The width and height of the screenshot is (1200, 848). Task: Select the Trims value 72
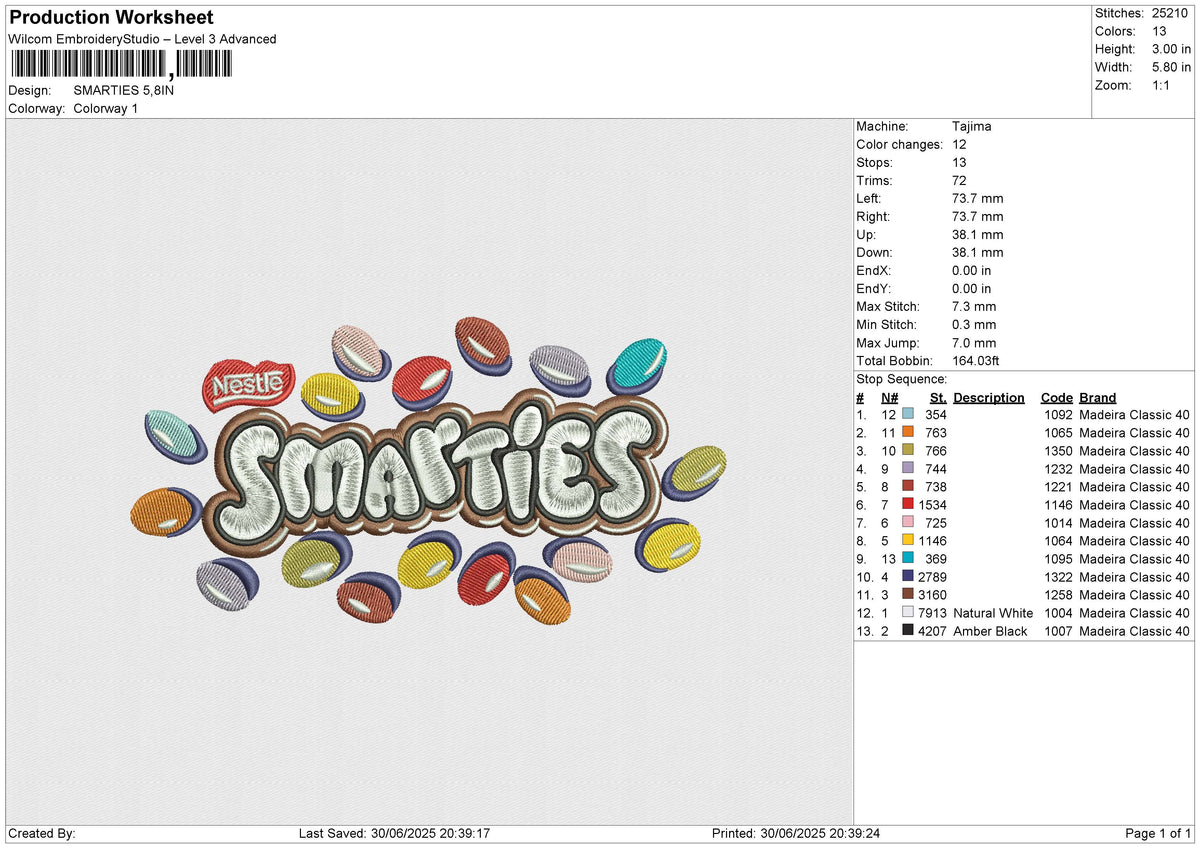(x=961, y=180)
